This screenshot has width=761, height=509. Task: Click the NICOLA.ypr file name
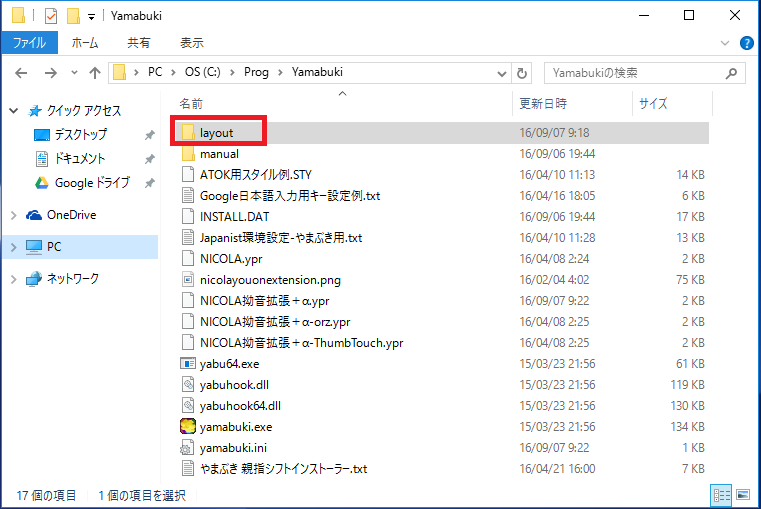tap(231, 259)
